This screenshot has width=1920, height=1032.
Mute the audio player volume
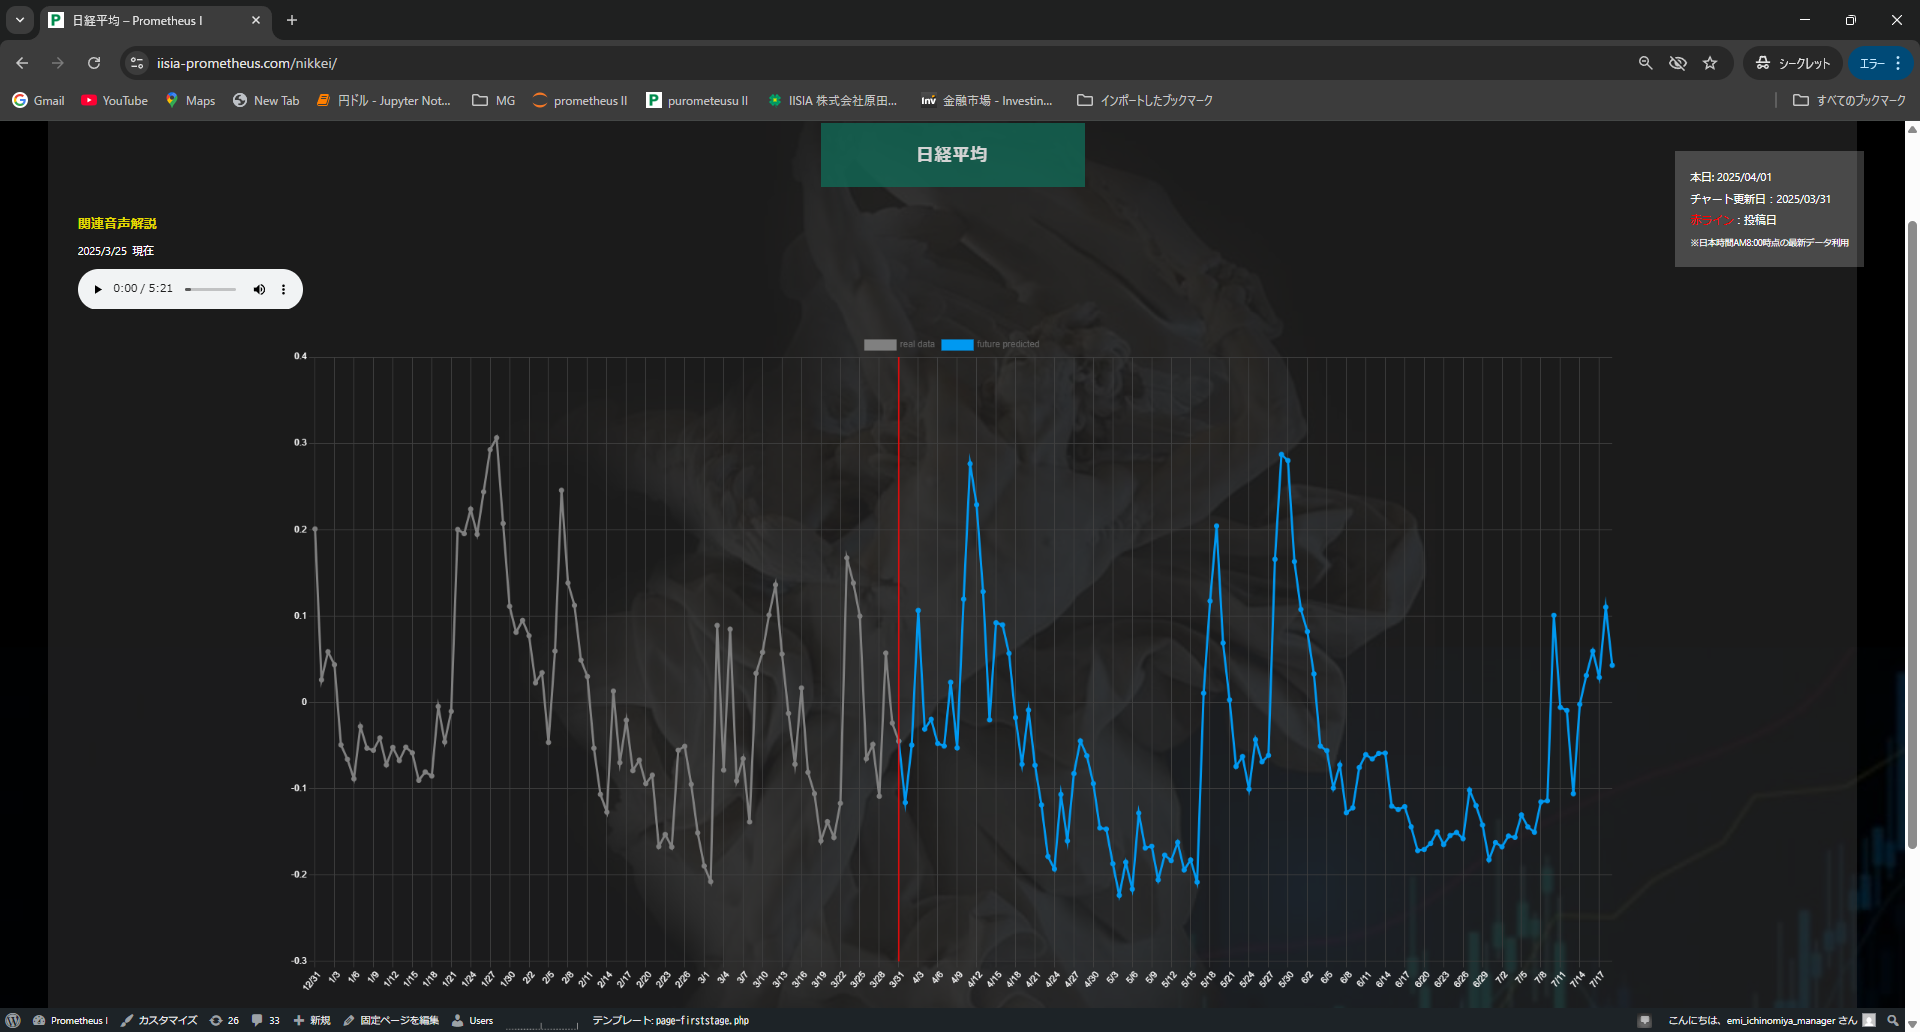259,290
